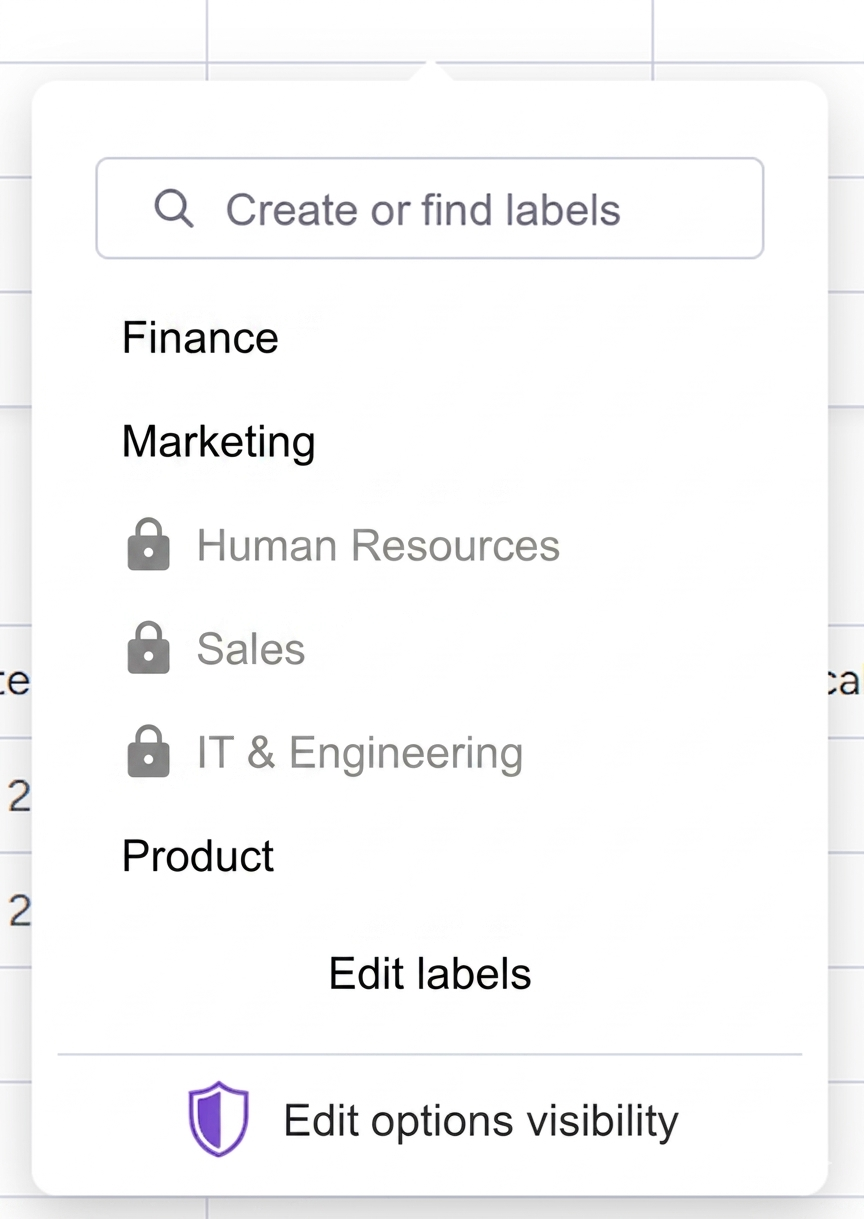Image resolution: width=864 pixels, height=1219 pixels.
Task: Select the locked Human Resources label
Action: (378, 546)
